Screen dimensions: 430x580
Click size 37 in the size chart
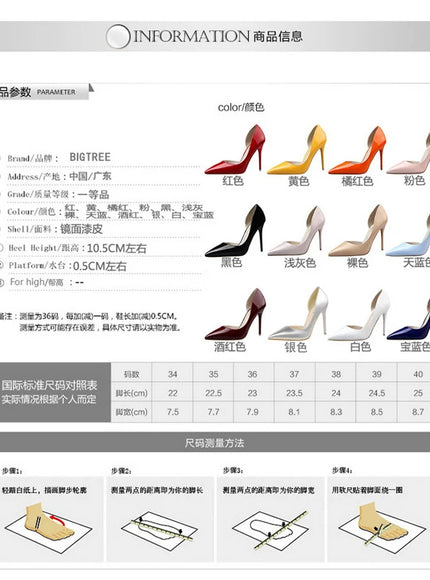tap(294, 374)
